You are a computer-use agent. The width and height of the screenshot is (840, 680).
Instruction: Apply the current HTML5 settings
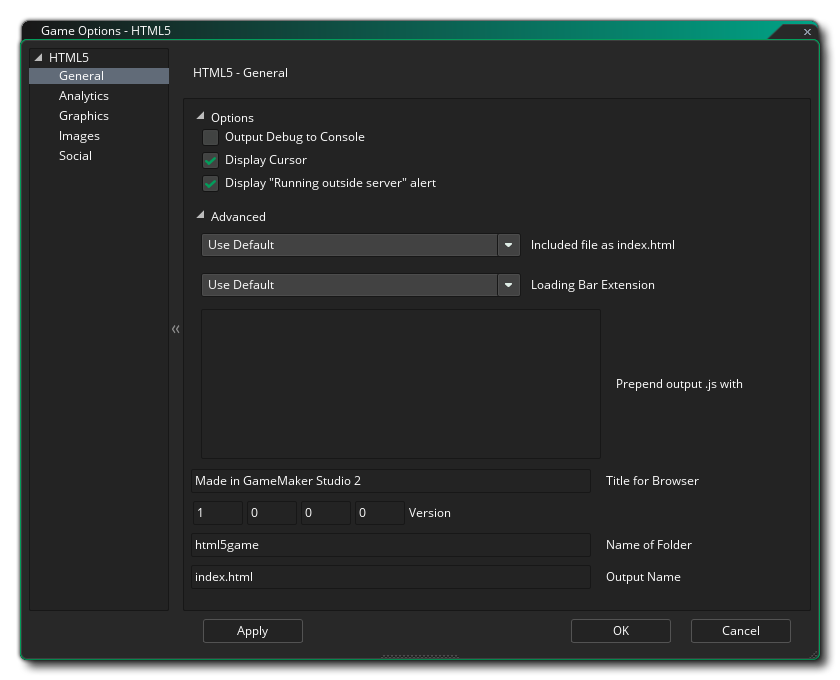point(252,630)
